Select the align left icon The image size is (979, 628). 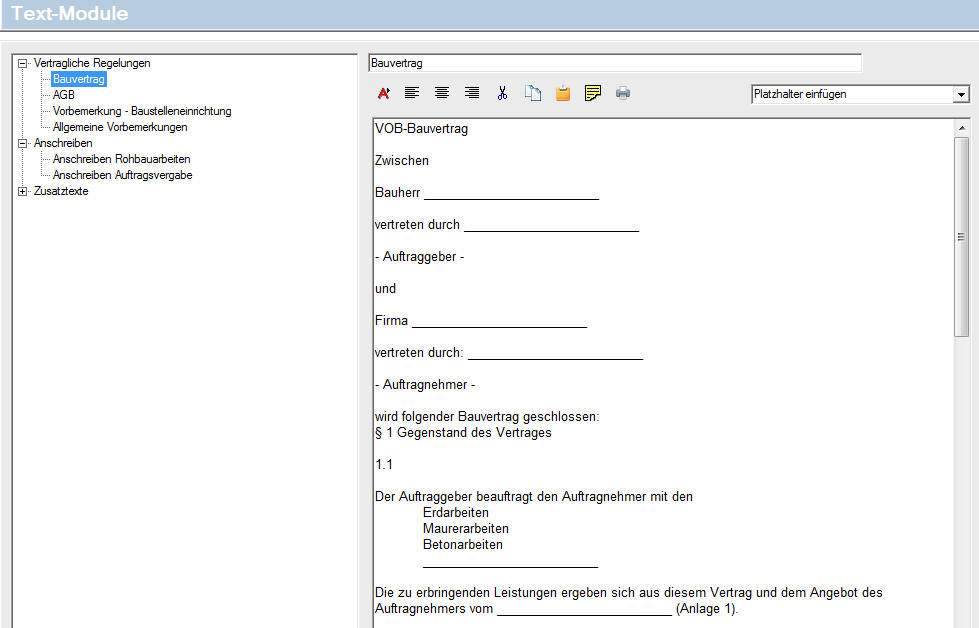coord(411,92)
